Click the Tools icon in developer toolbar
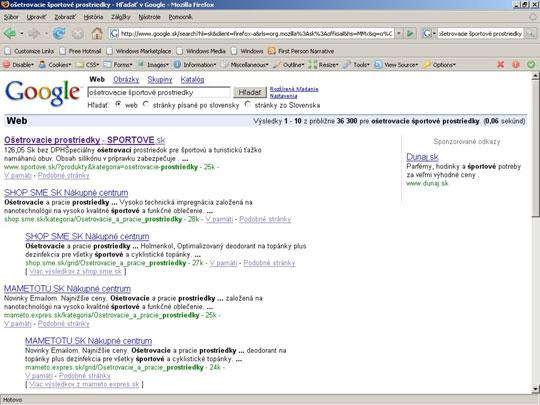This screenshot has height=405, width=540. (x=347, y=64)
